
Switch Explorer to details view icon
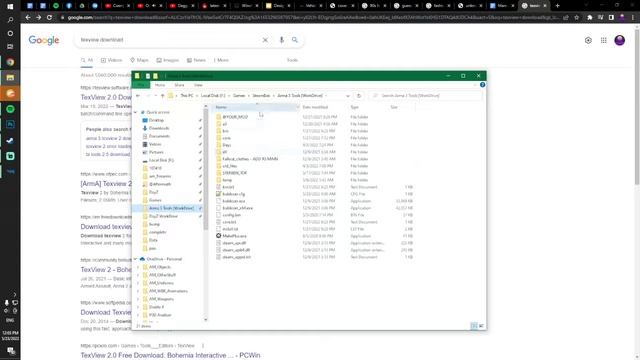pos(474,326)
